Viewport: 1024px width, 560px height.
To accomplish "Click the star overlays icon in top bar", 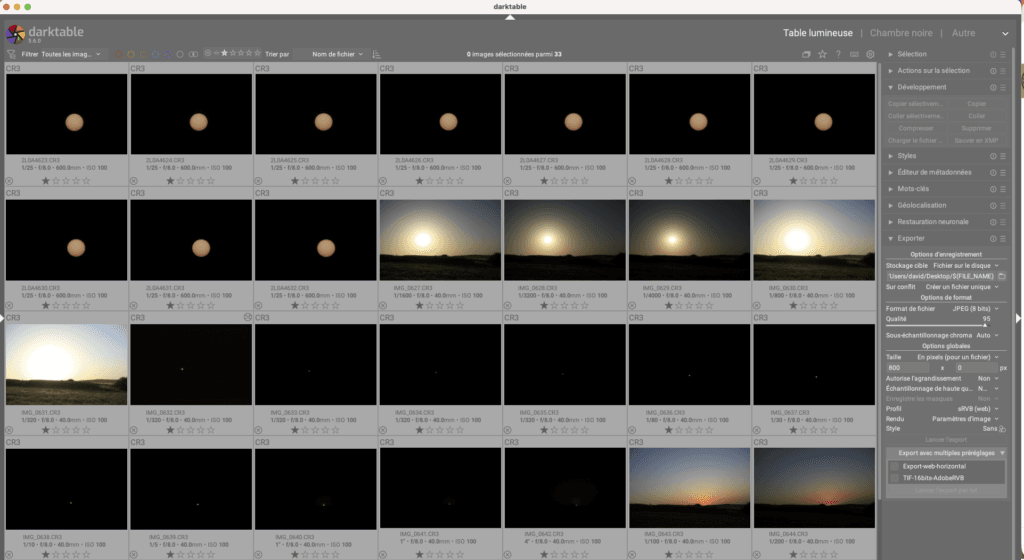I will [822, 54].
